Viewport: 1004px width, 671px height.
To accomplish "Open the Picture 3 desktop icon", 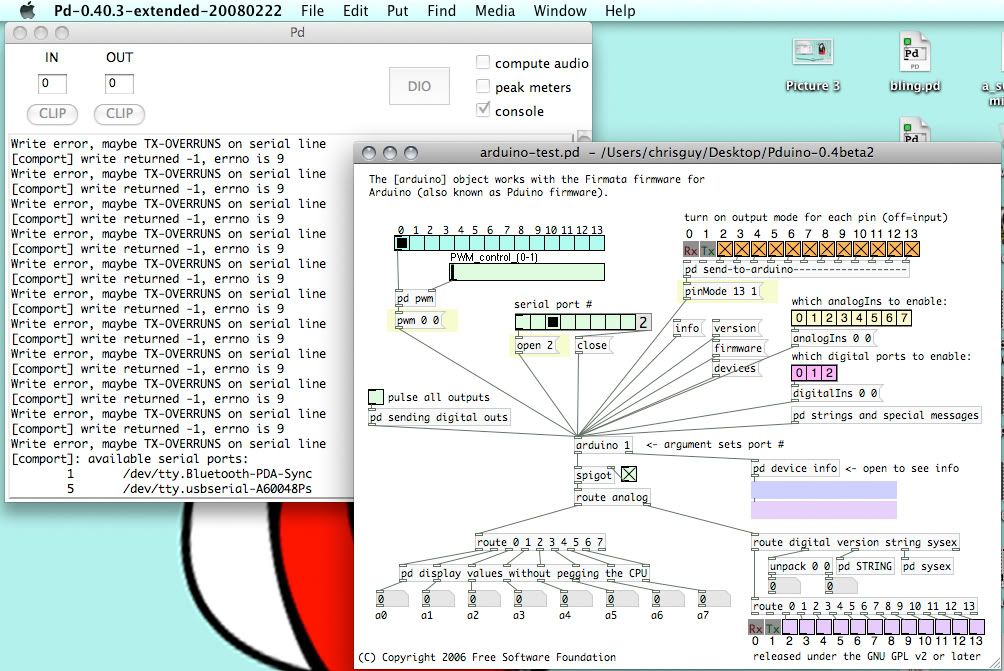I will (x=812, y=56).
